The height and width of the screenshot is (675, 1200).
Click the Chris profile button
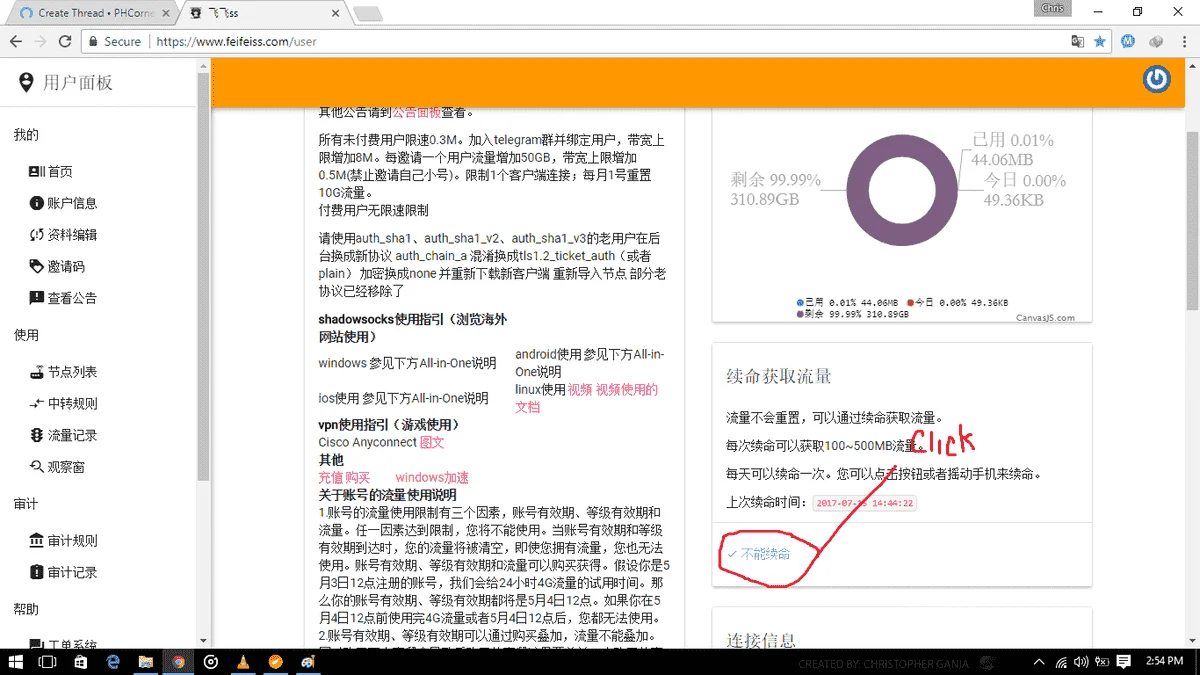click(1052, 8)
